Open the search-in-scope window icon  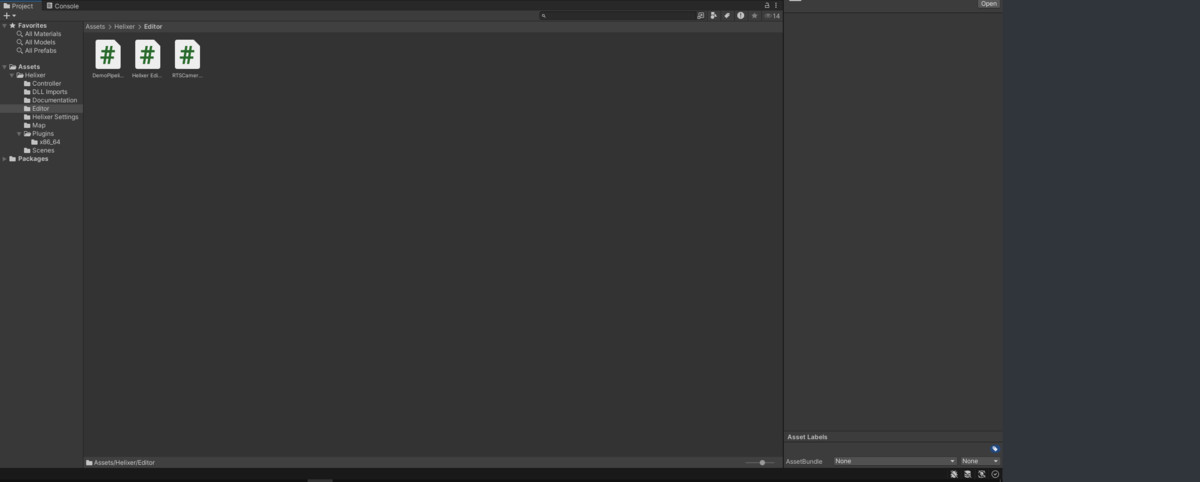click(701, 16)
